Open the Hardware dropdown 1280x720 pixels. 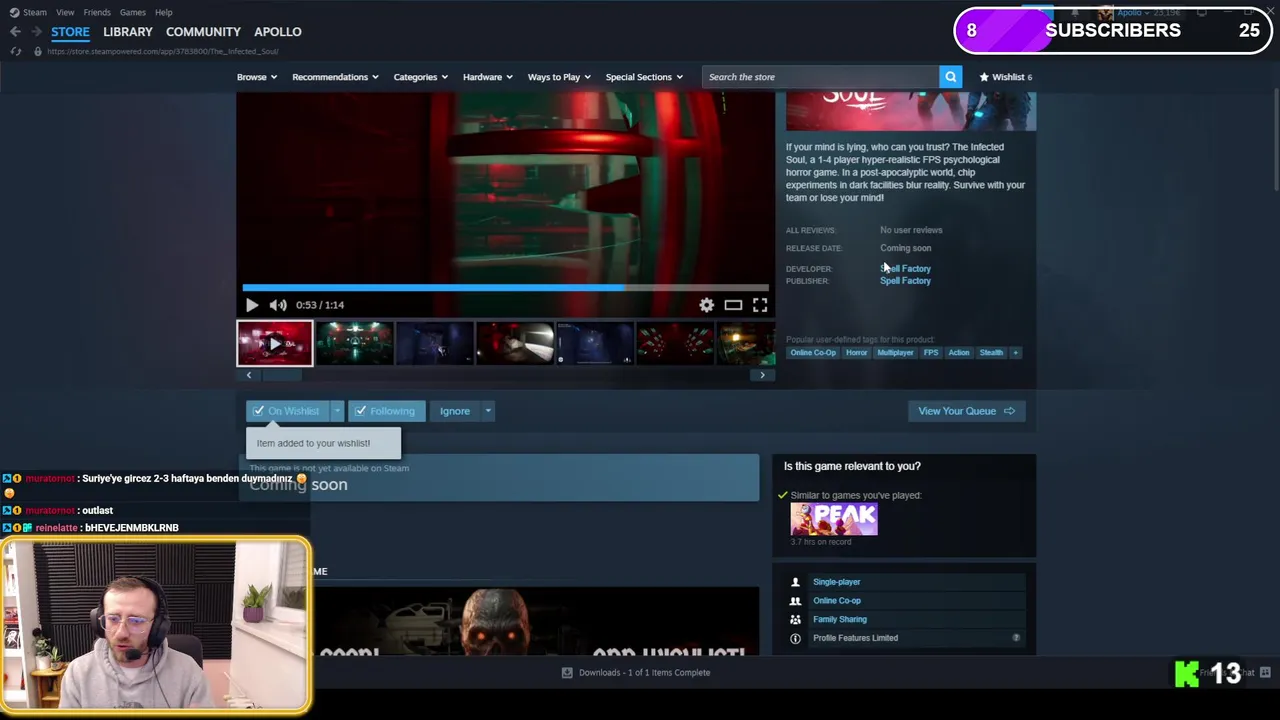[487, 77]
